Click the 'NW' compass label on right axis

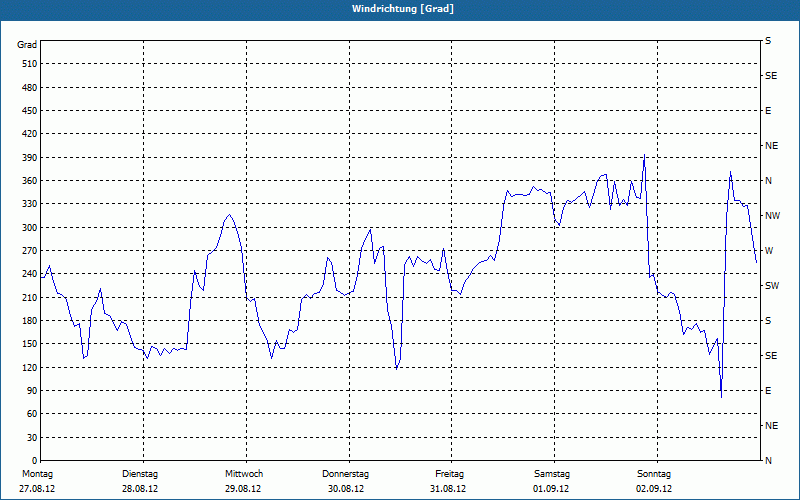(773, 216)
